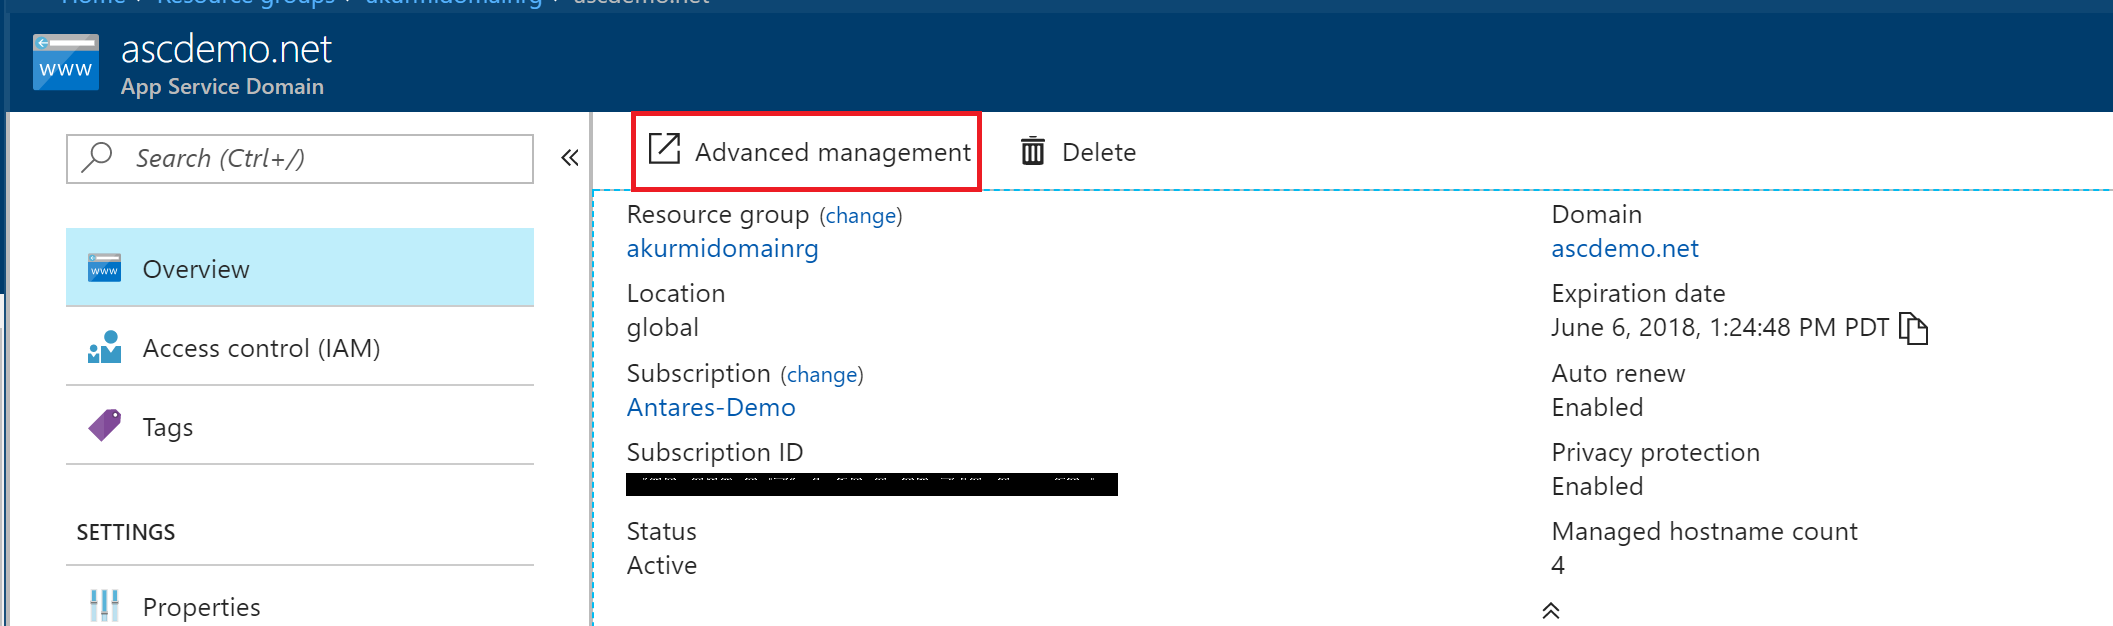Click the Delete trash can icon

(x=1032, y=152)
